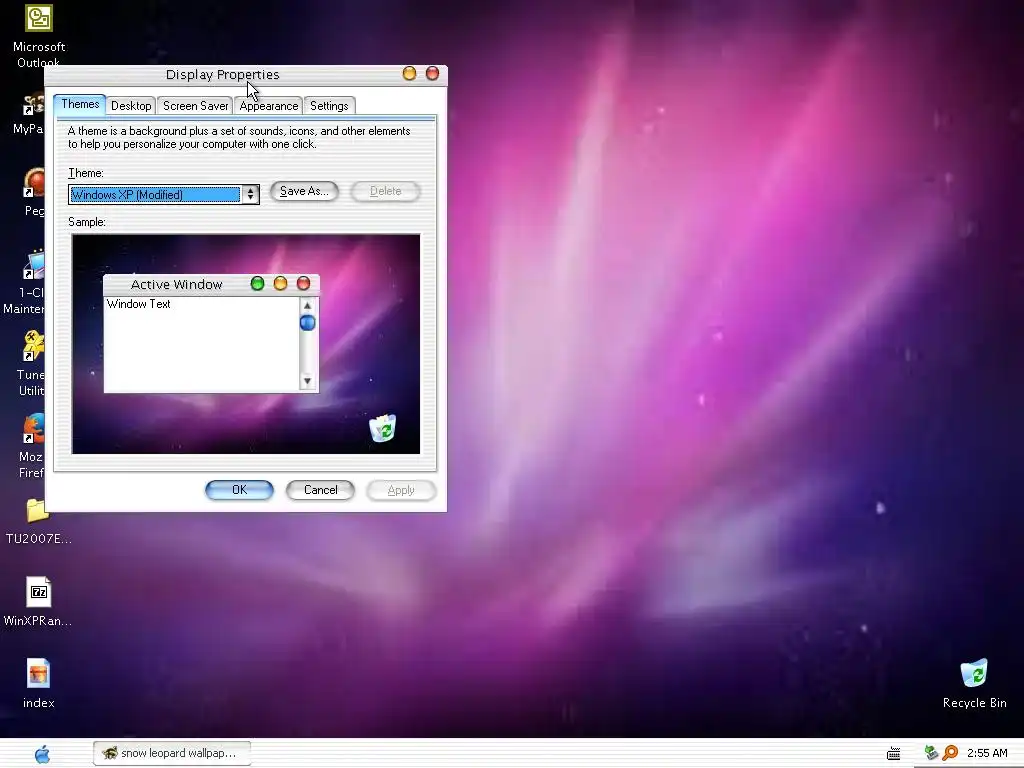The height and width of the screenshot is (768, 1024).
Task: Click the network tray icon beside magnifier
Action: (931, 753)
